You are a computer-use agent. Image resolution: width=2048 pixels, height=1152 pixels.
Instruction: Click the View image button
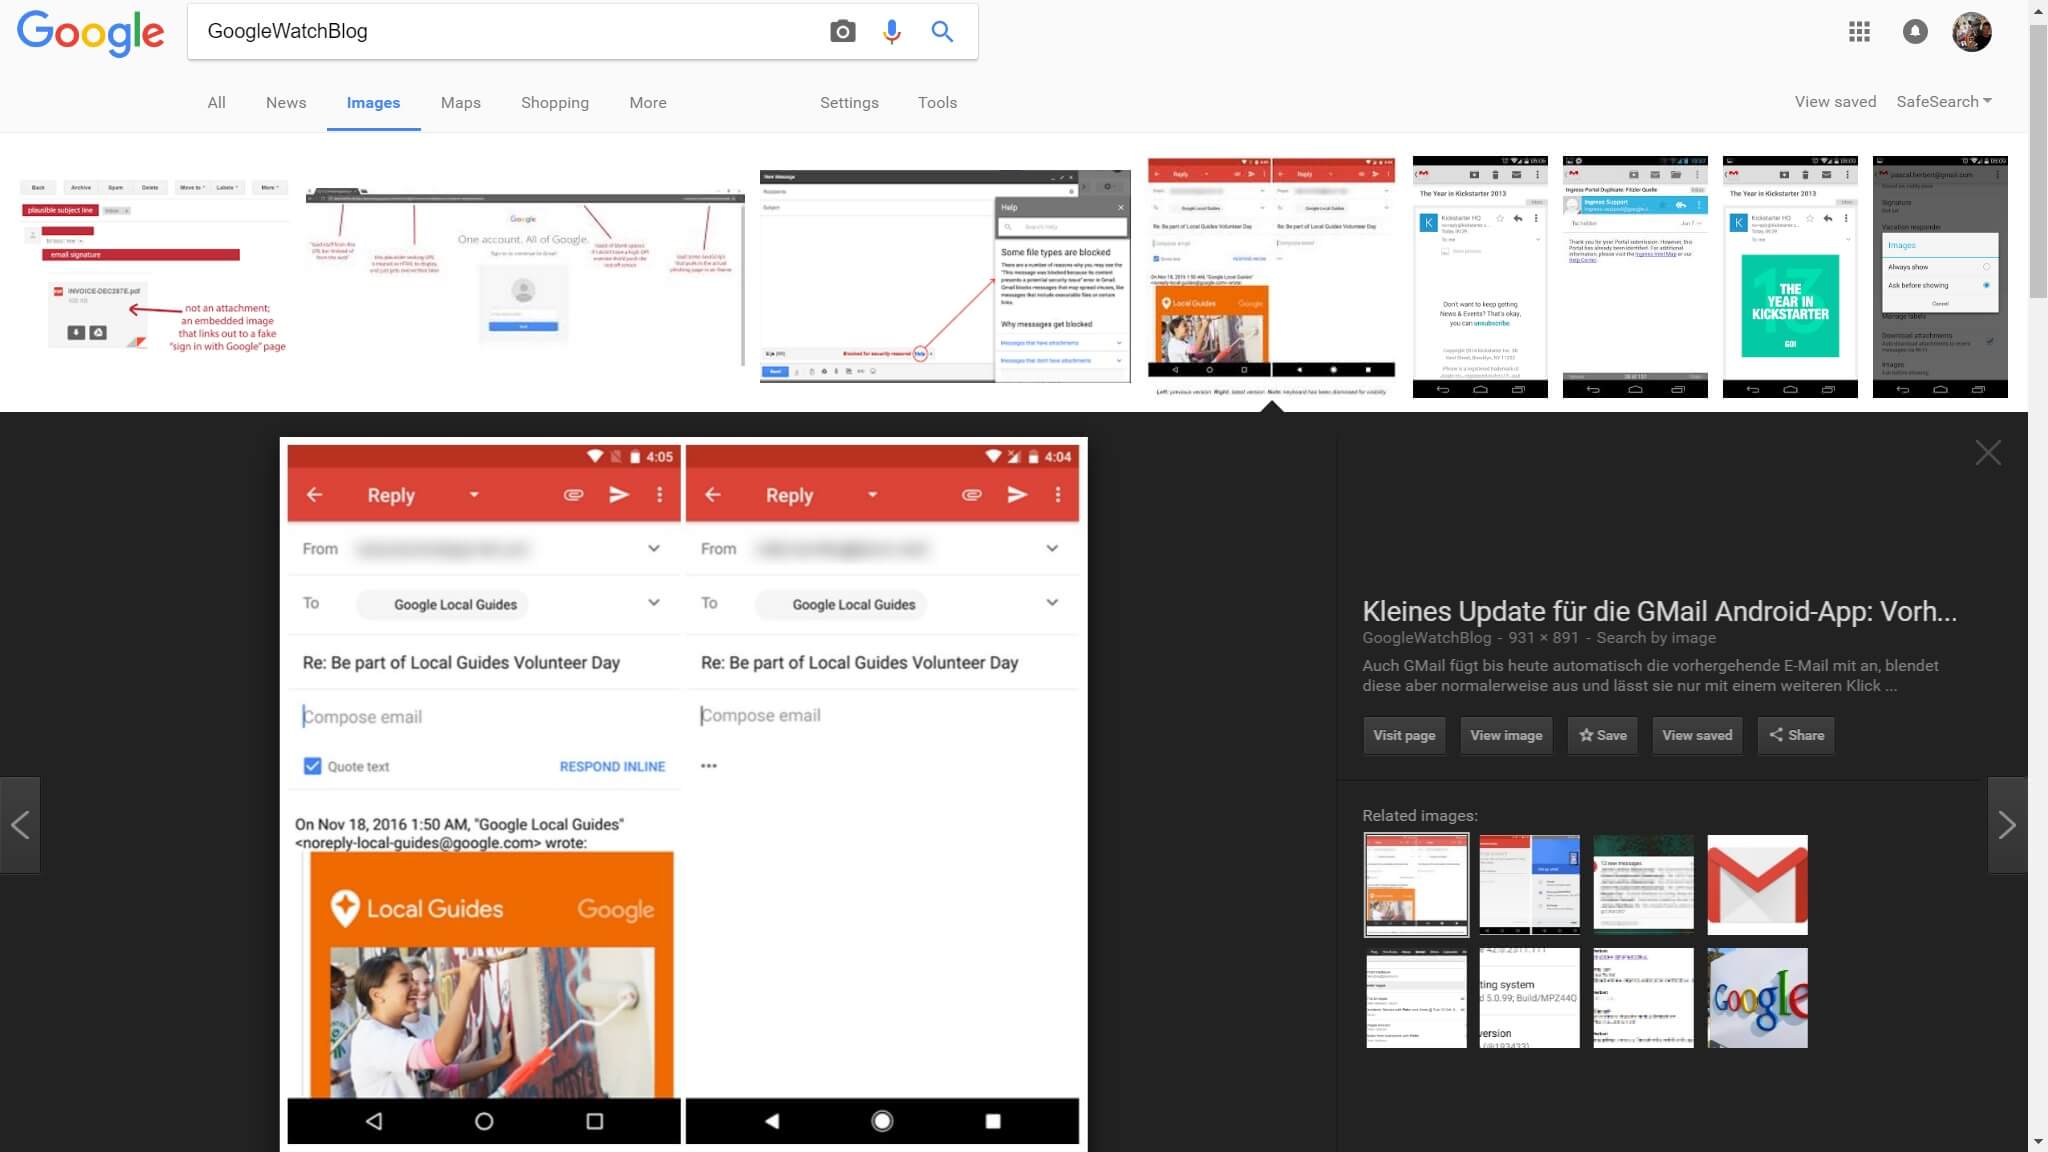pos(1506,735)
